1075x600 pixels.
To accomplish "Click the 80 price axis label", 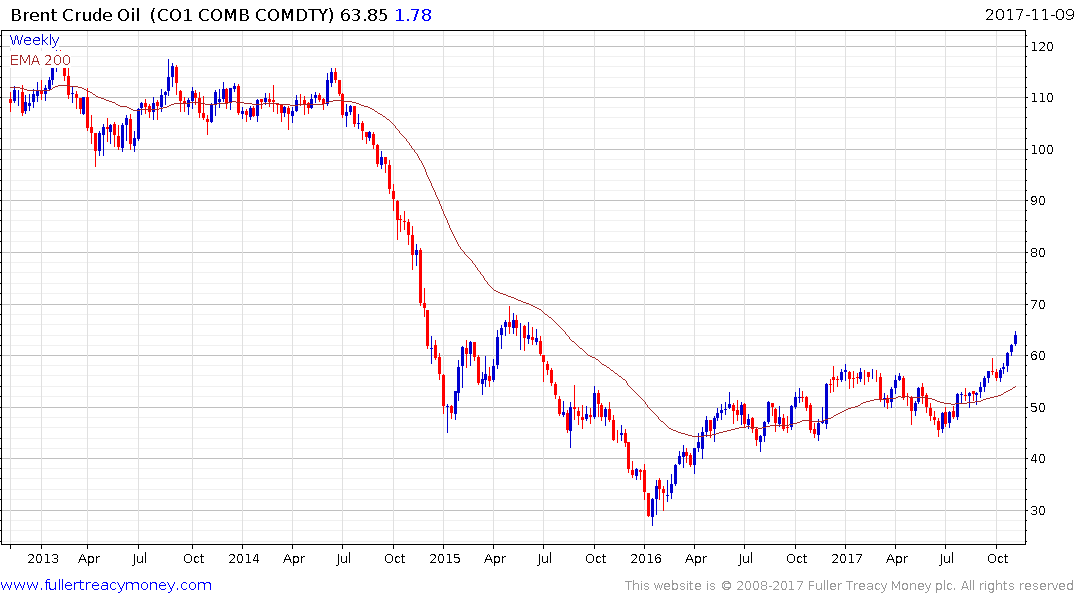I will pos(1038,252).
